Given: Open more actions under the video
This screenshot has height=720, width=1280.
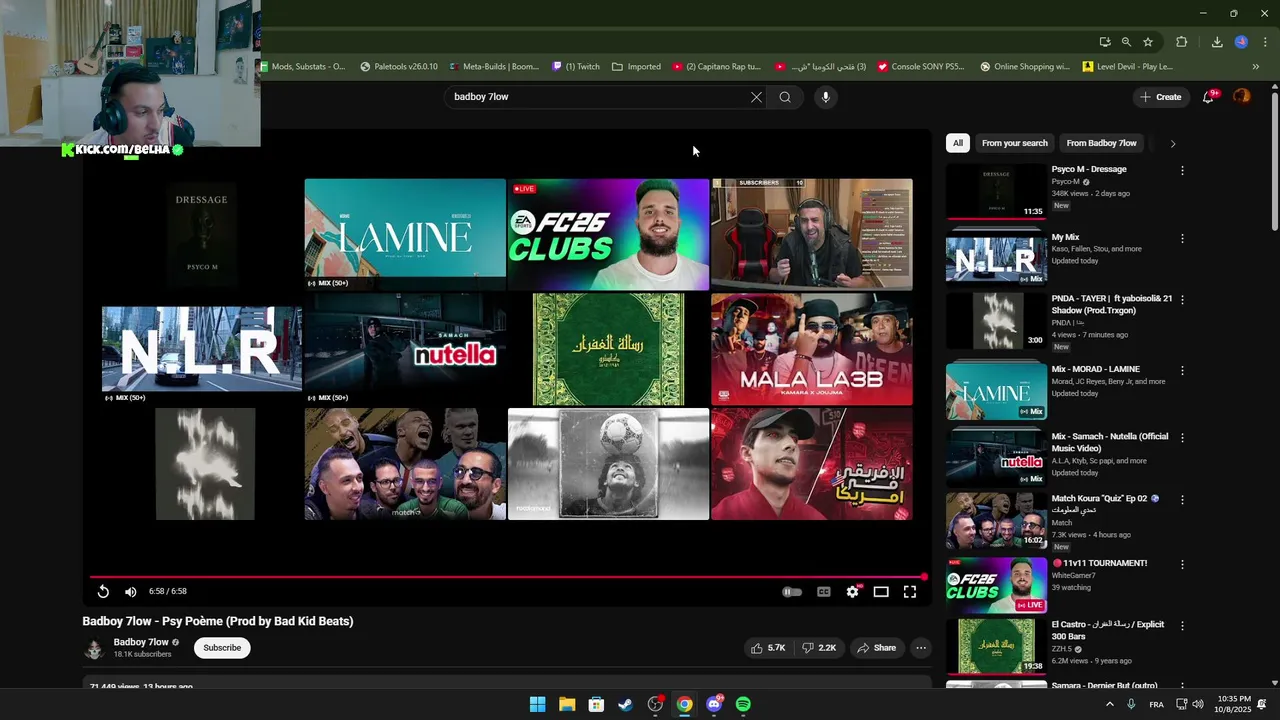Looking at the screenshot, I should coord(921,648).
